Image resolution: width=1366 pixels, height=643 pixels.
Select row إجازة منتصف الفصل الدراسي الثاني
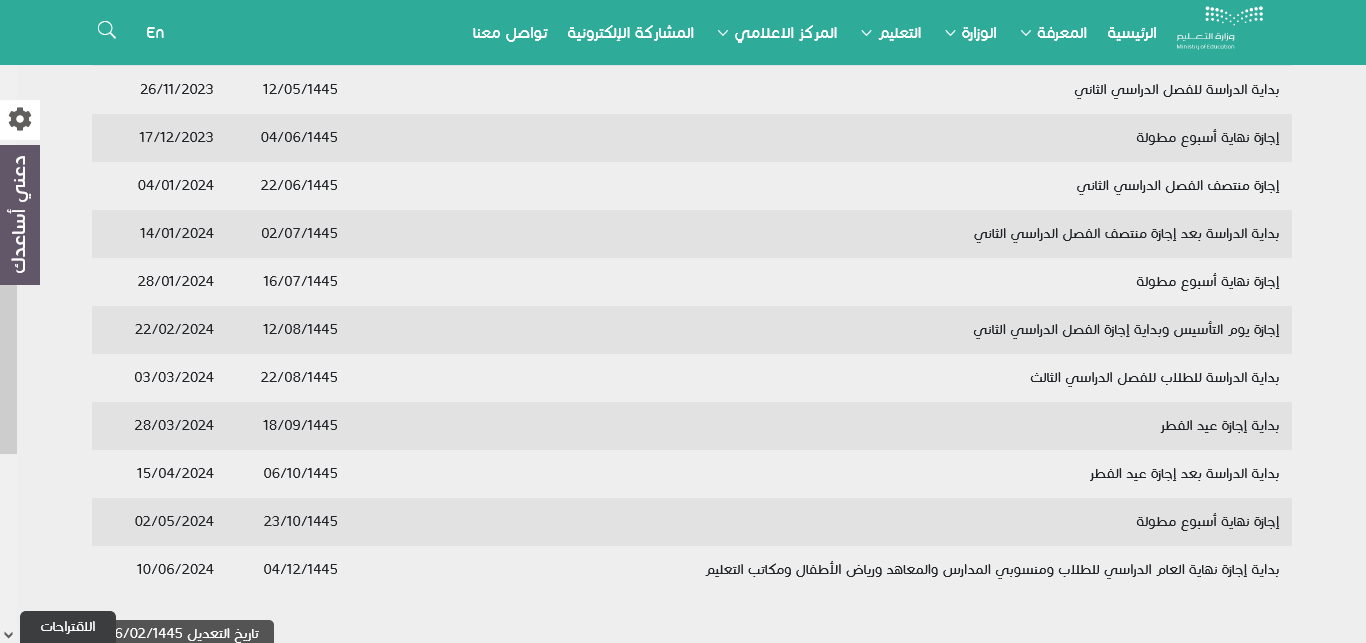(692, 186)
